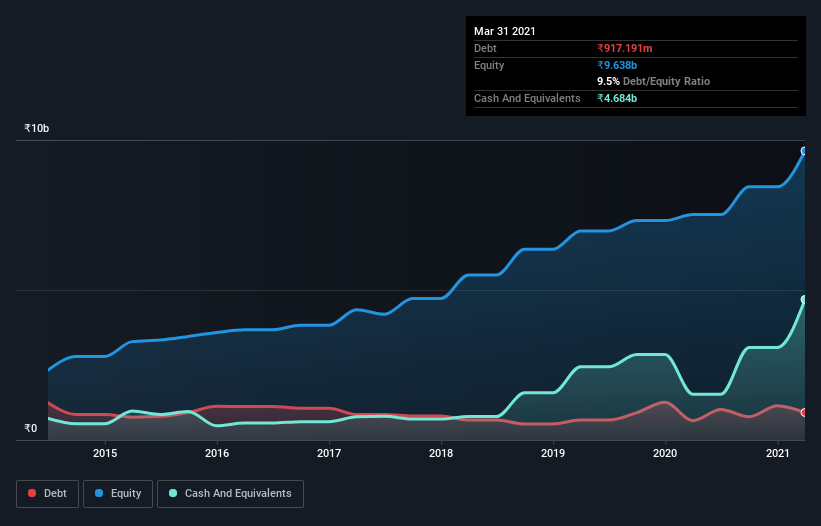The width and height of the screenshot is (821, 526).
Task: Toggle the Debt series legend button
Action: [47, 494]
